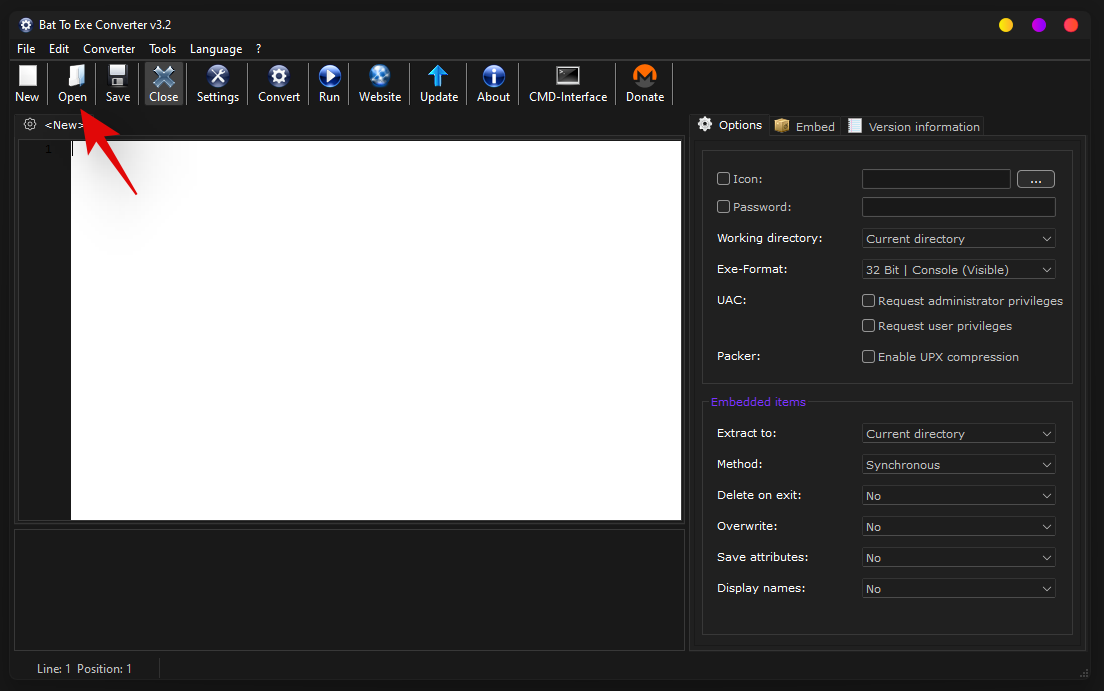
Task: Click the icon browse "..." button
Action: (1035, 180)
